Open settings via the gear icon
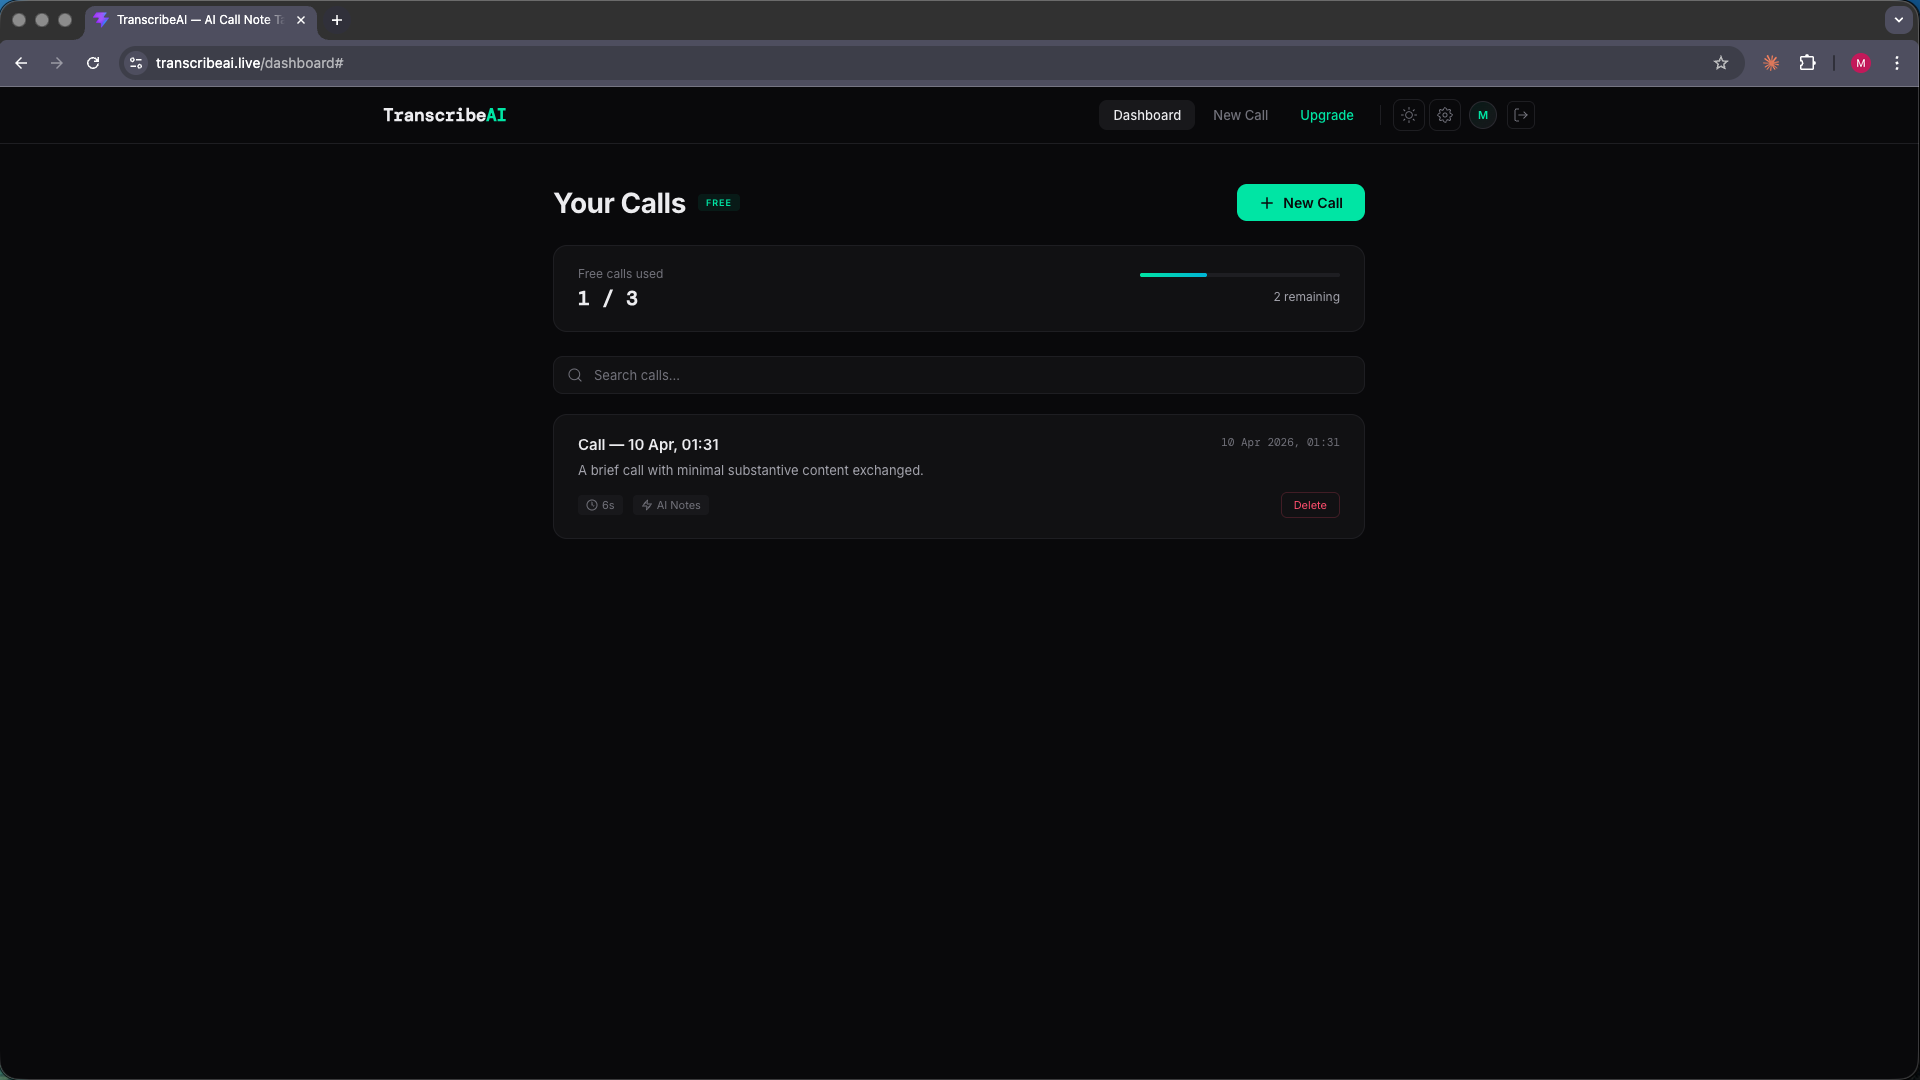This screenshot has width=1920, height=1080. 1445,115
